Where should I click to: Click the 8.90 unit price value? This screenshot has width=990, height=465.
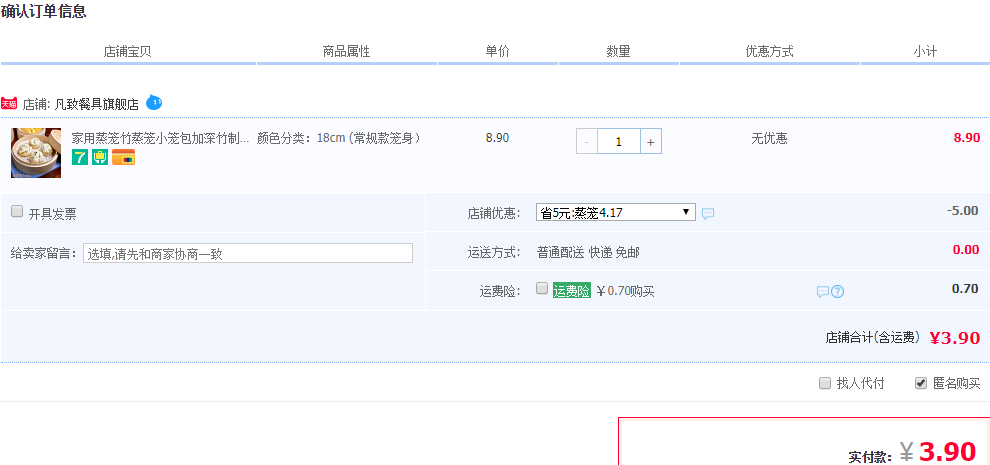tap(498, 138)
